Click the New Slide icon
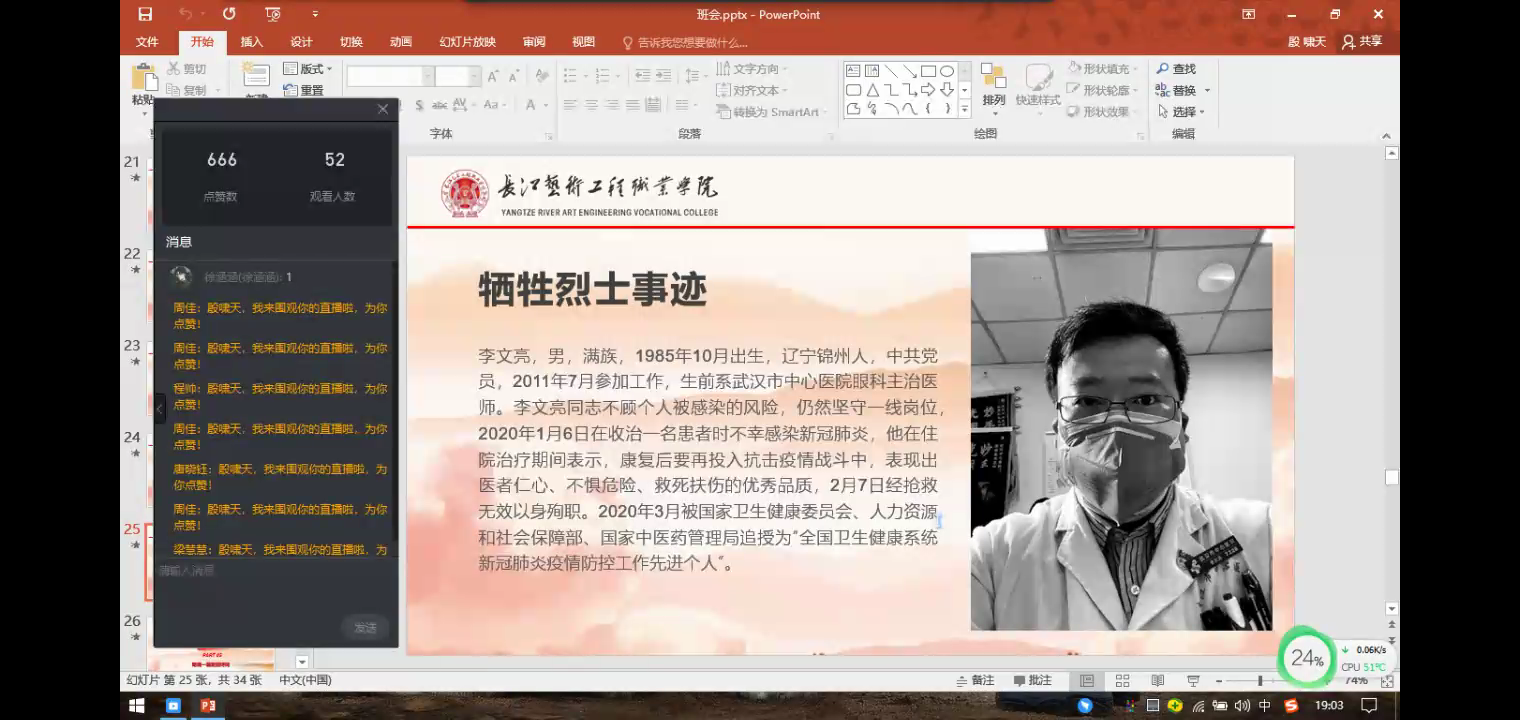Viewport: 1520px width, 720px height. tap(256, 76)
